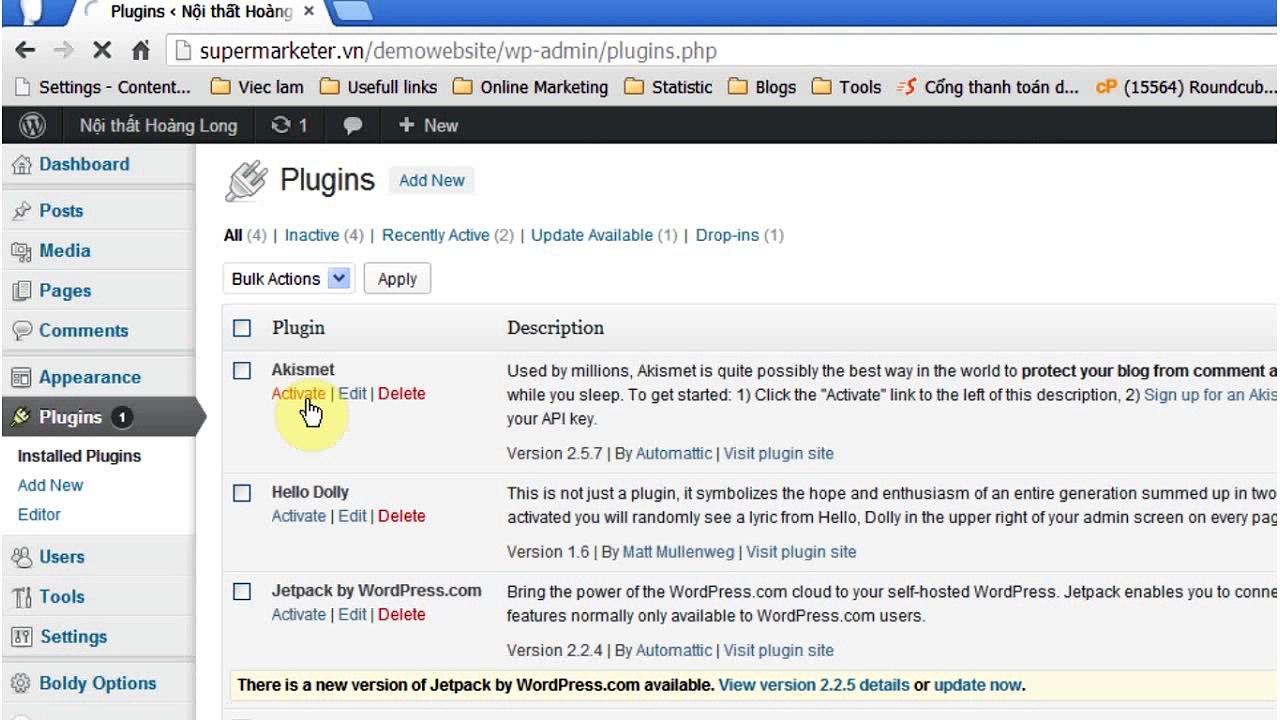
Task: Show the Update Available filter
Action: tap(592, 235)
